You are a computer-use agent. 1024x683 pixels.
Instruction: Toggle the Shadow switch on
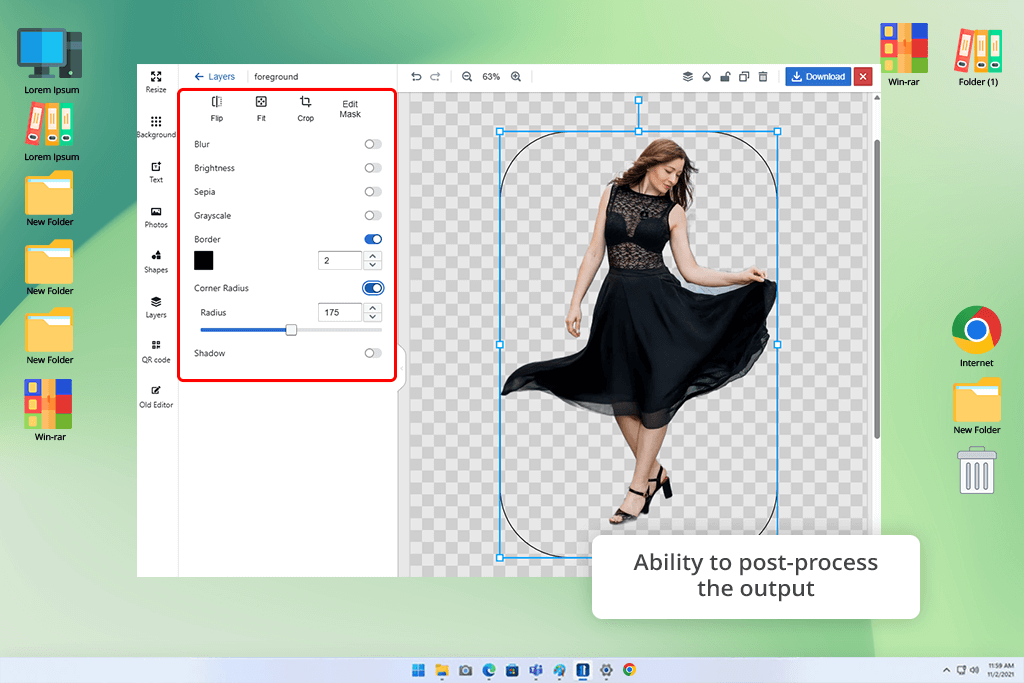point(373,353)
